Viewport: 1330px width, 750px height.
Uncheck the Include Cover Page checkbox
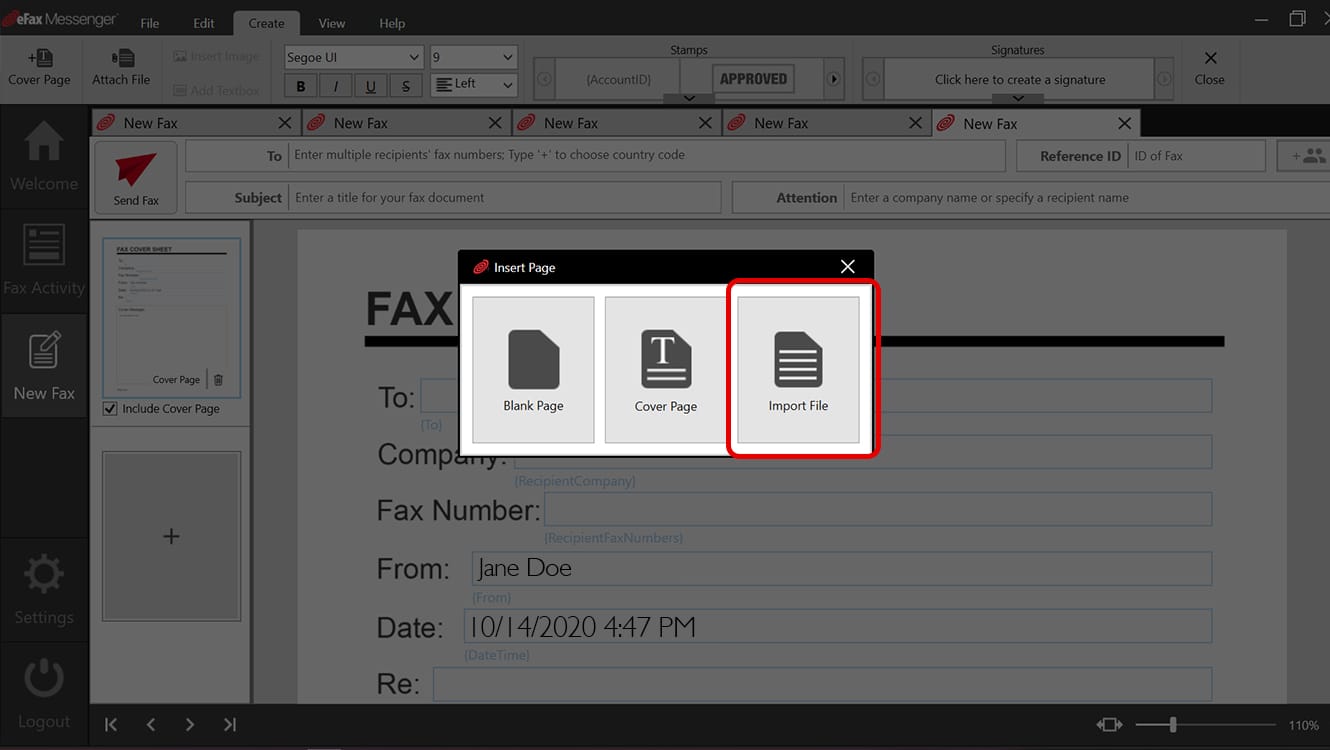click(108, 408)
